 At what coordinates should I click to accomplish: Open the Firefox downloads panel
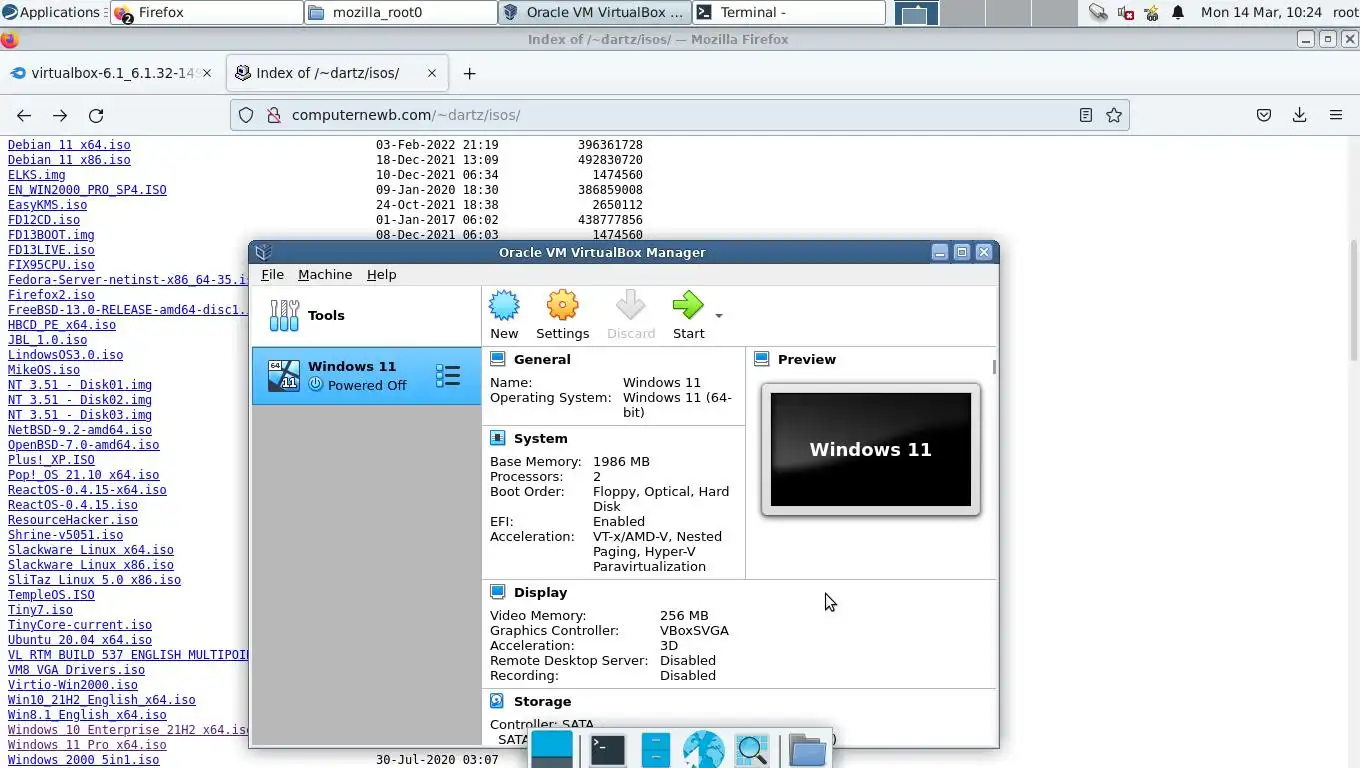[x=1300, y=115]
